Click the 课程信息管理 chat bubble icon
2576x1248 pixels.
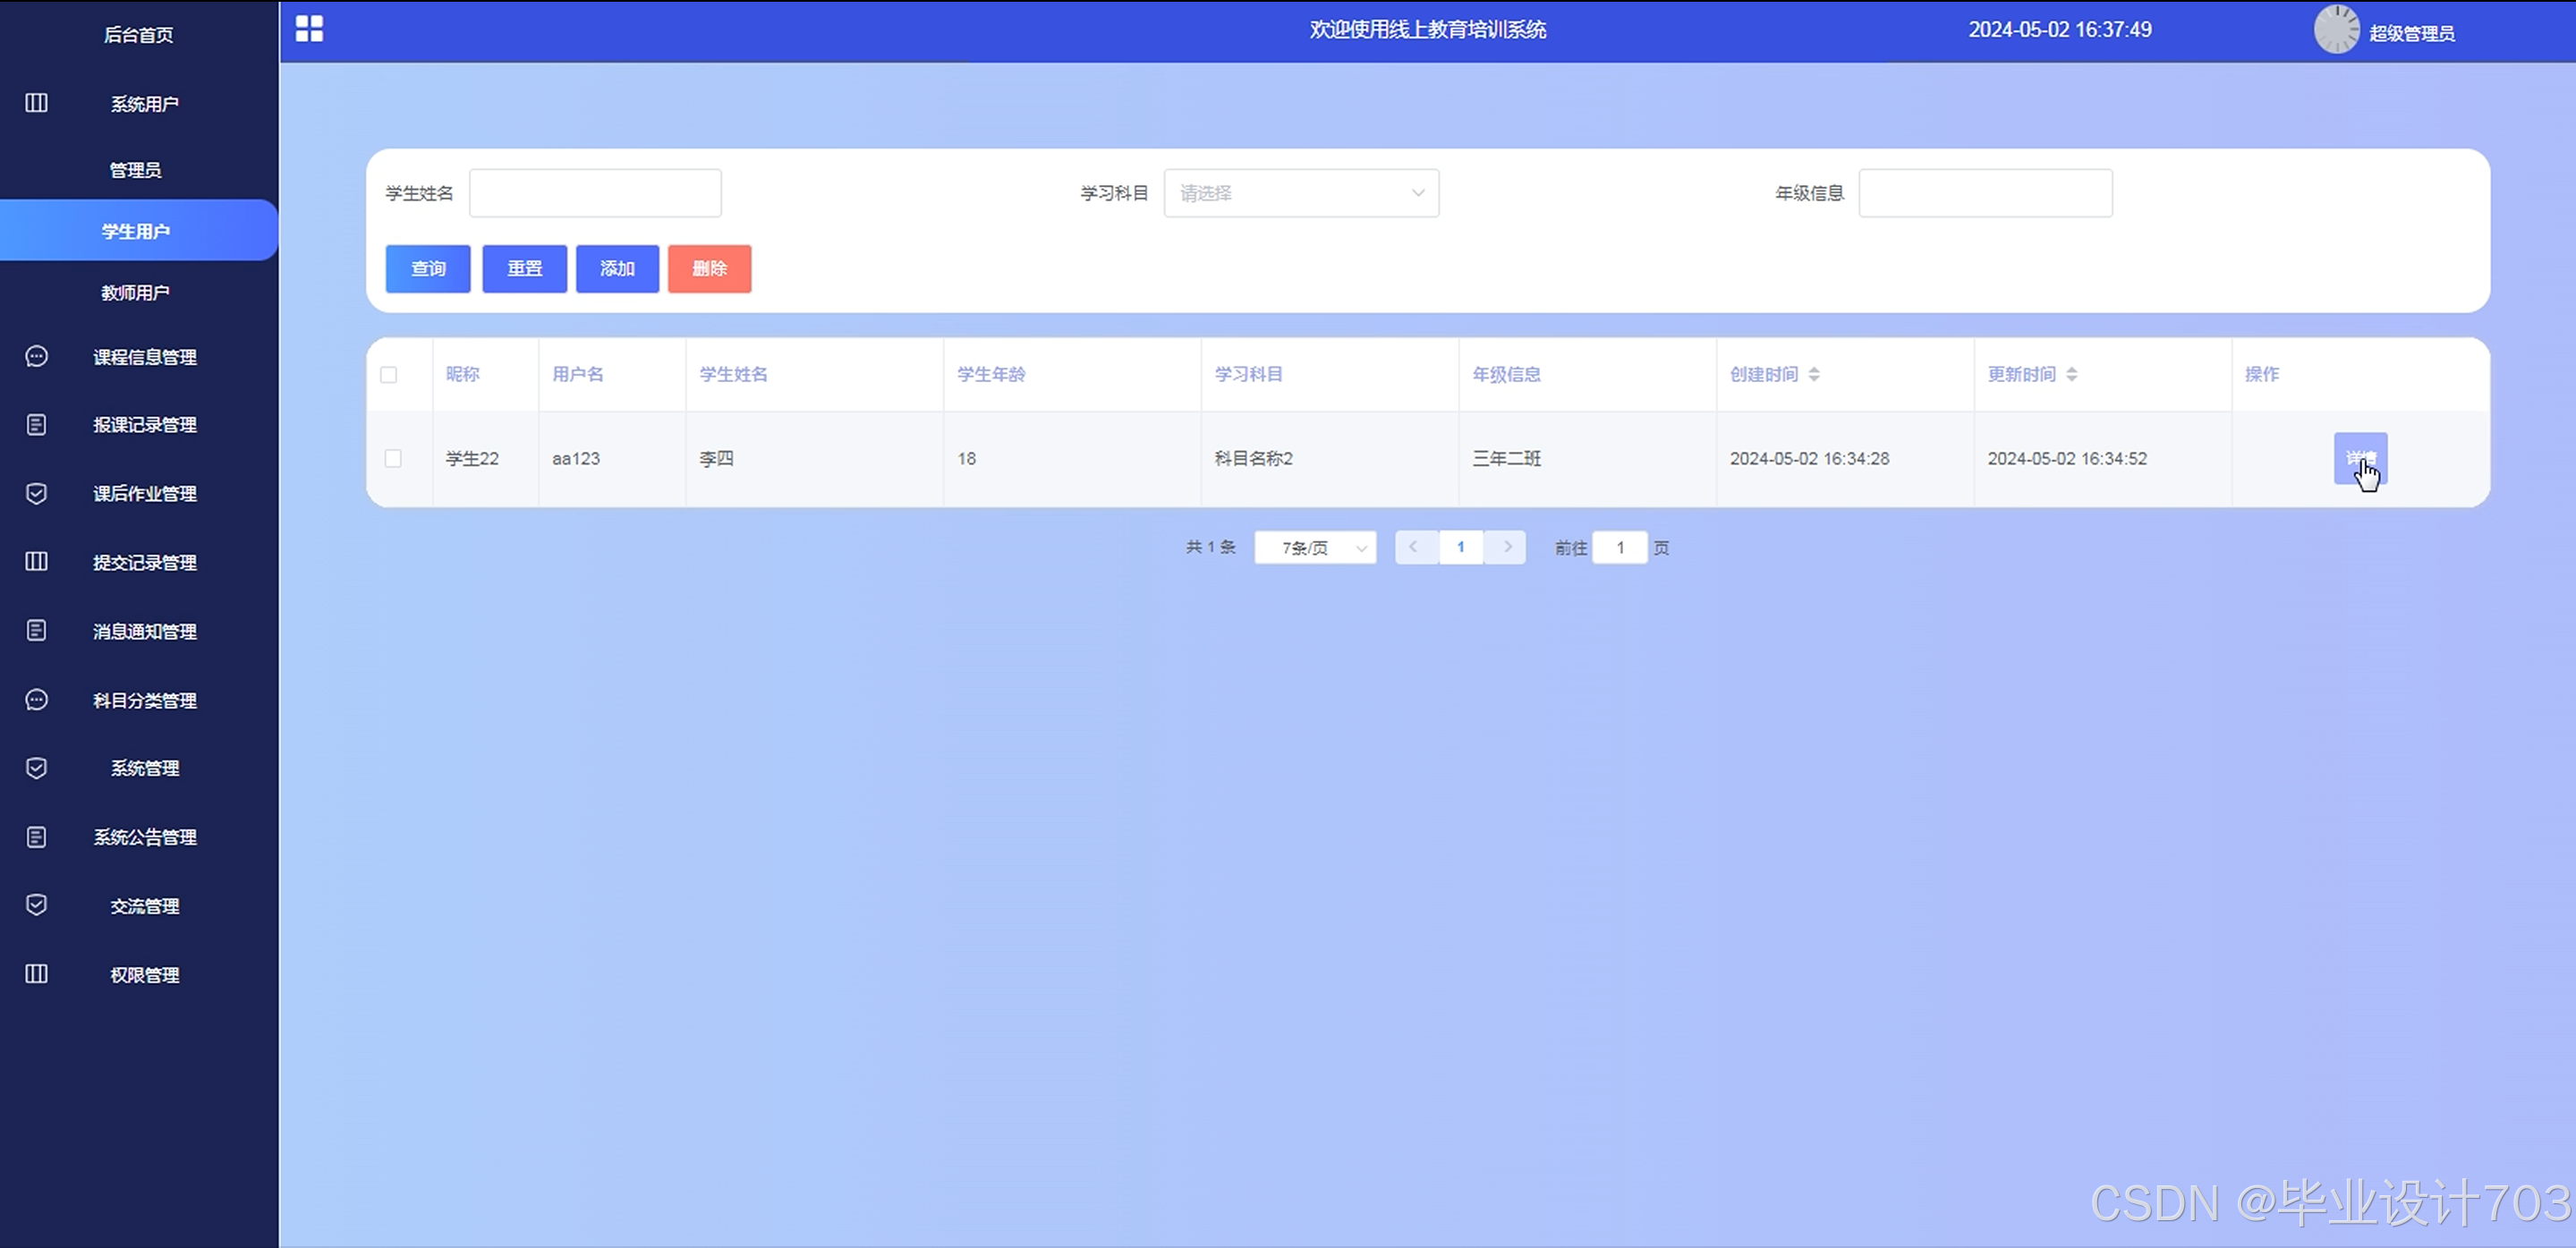pos(36,357)
